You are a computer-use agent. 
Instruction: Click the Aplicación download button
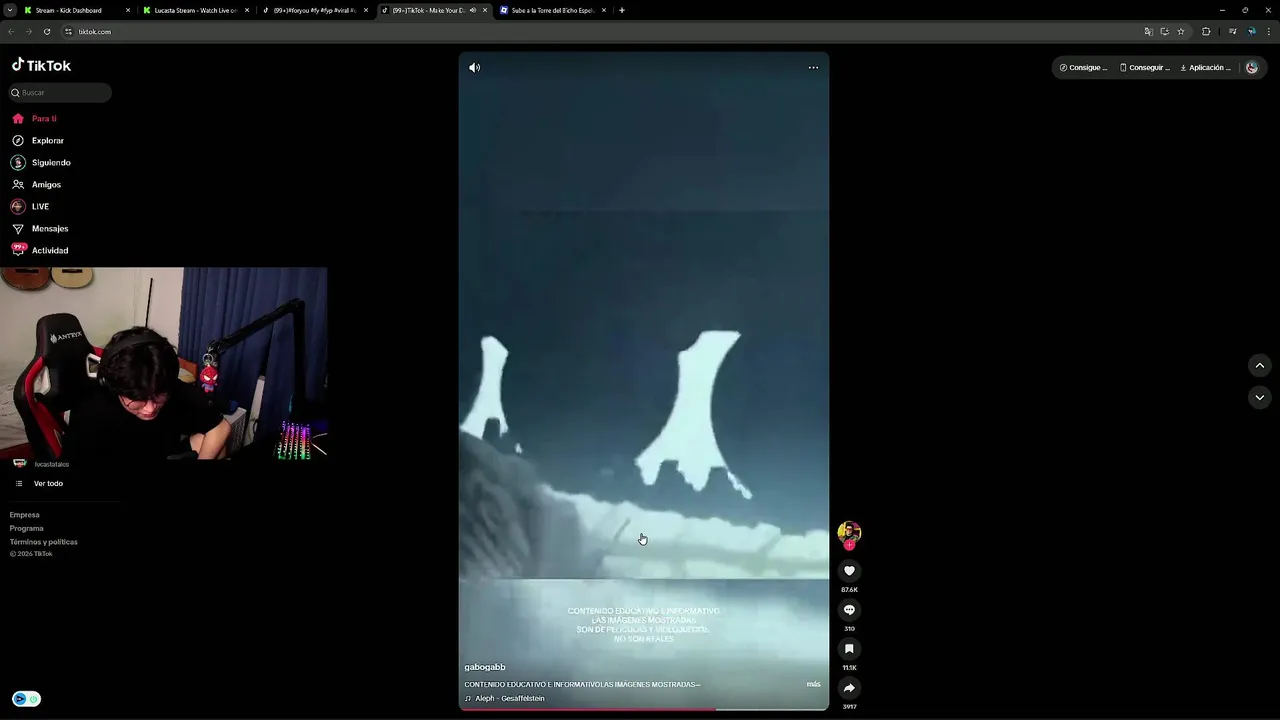click(1205, 68)
